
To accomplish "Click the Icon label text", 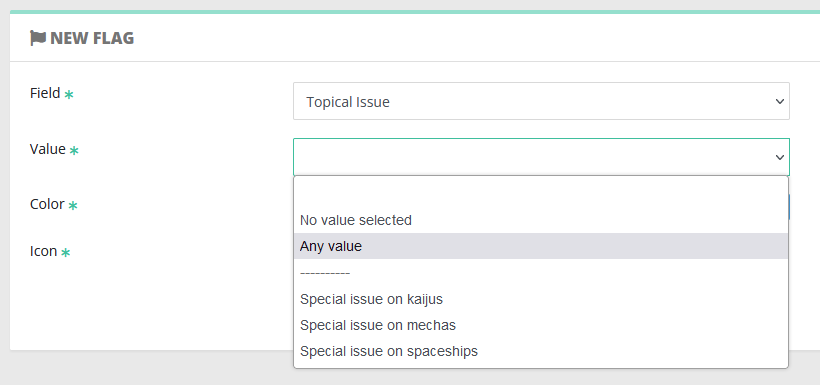I will tap(43, 251).
